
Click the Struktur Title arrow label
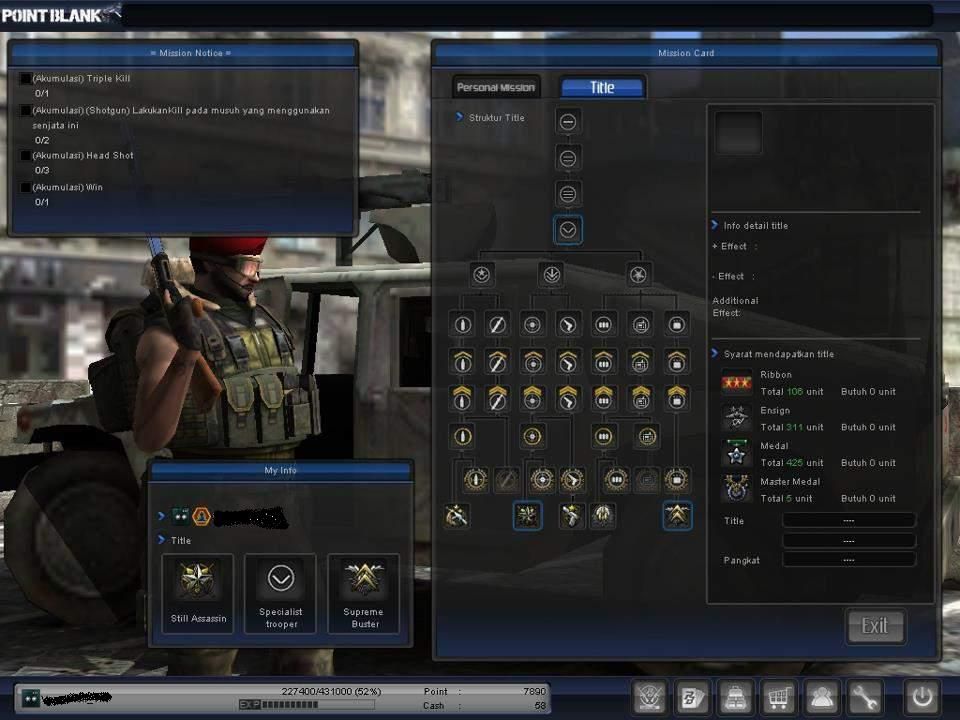(490, 118)
